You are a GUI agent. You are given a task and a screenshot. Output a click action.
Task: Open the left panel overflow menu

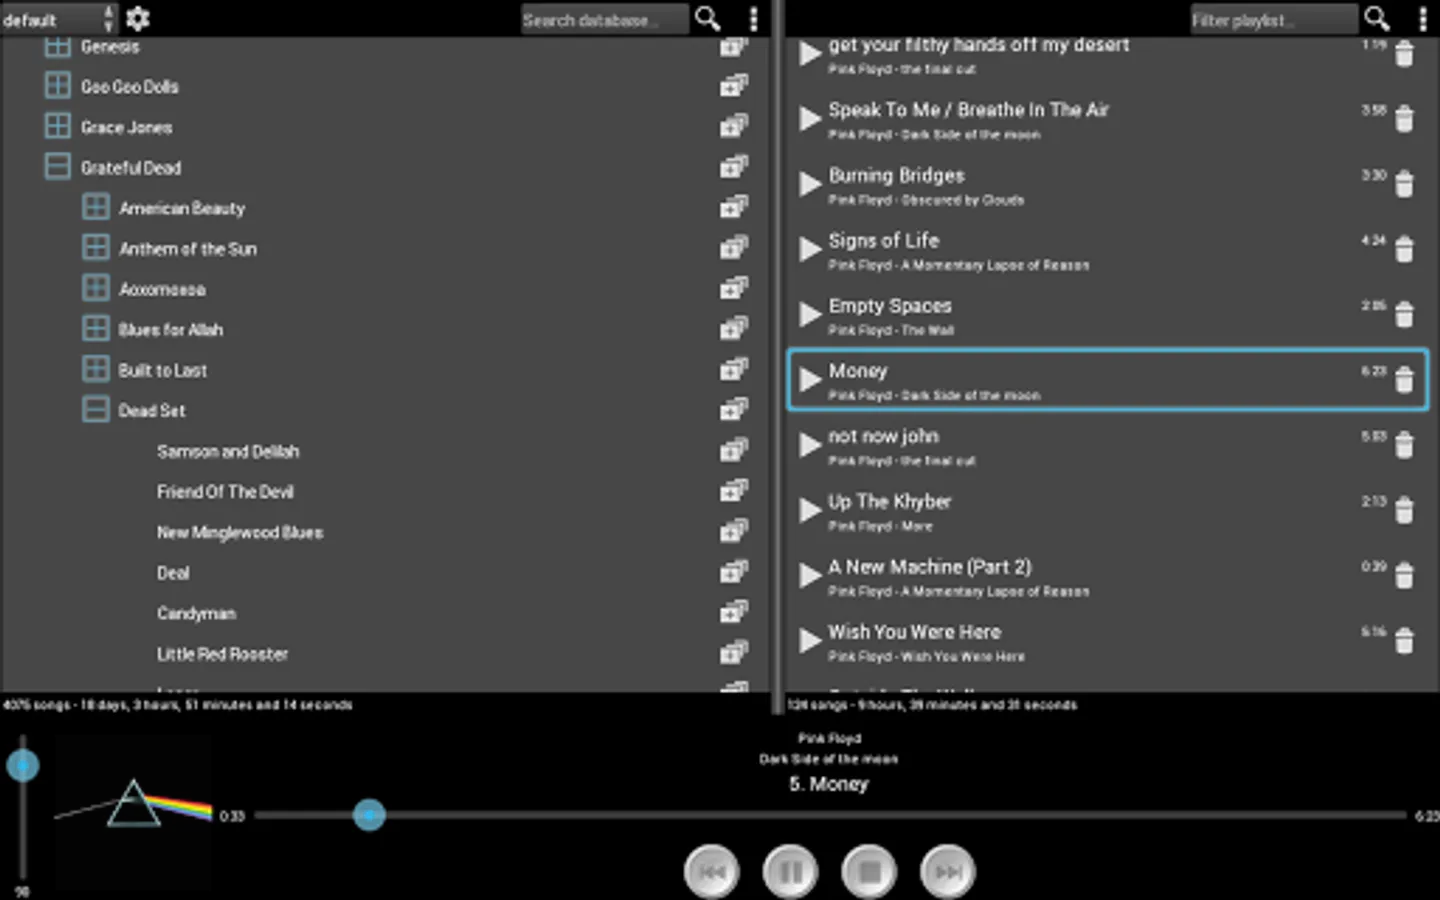pyautogui.click(x=754, y=19)
